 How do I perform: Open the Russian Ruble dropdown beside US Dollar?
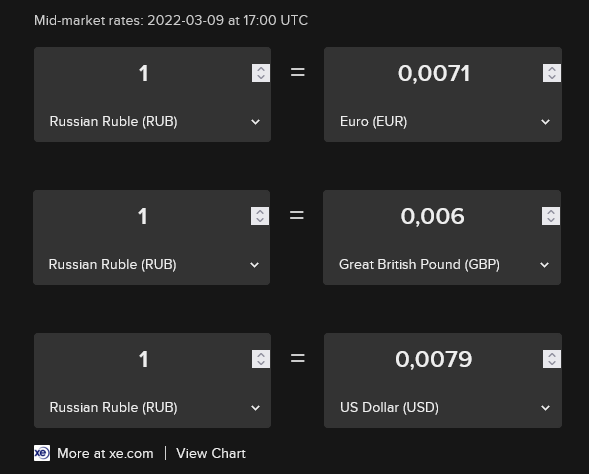153,408
